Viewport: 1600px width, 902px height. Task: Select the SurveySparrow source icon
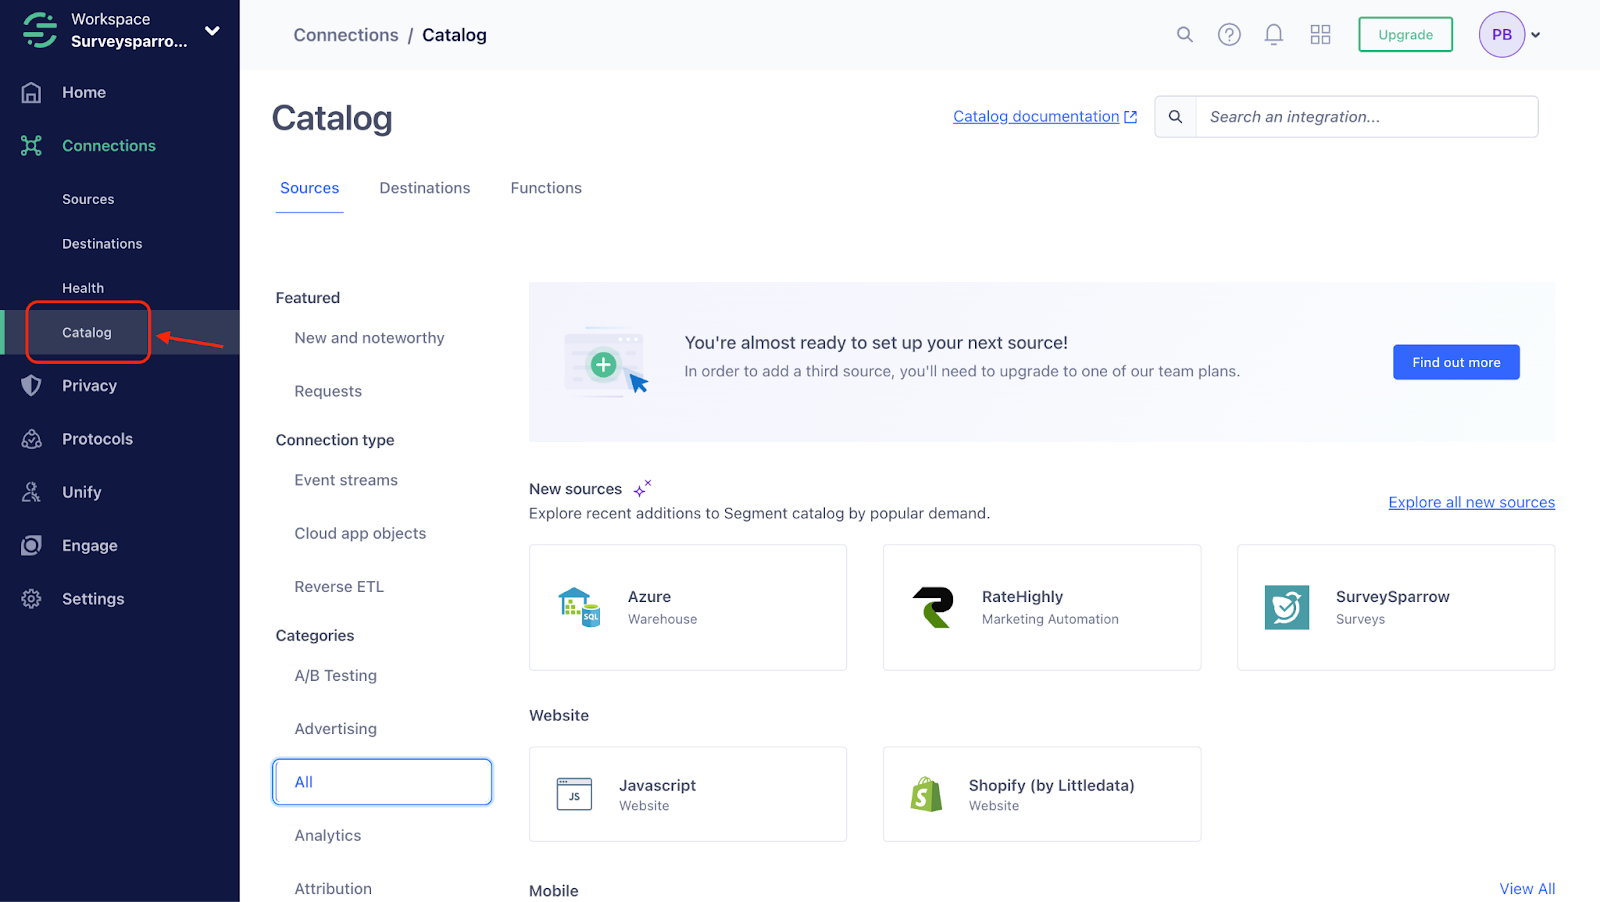(1286, 607)
